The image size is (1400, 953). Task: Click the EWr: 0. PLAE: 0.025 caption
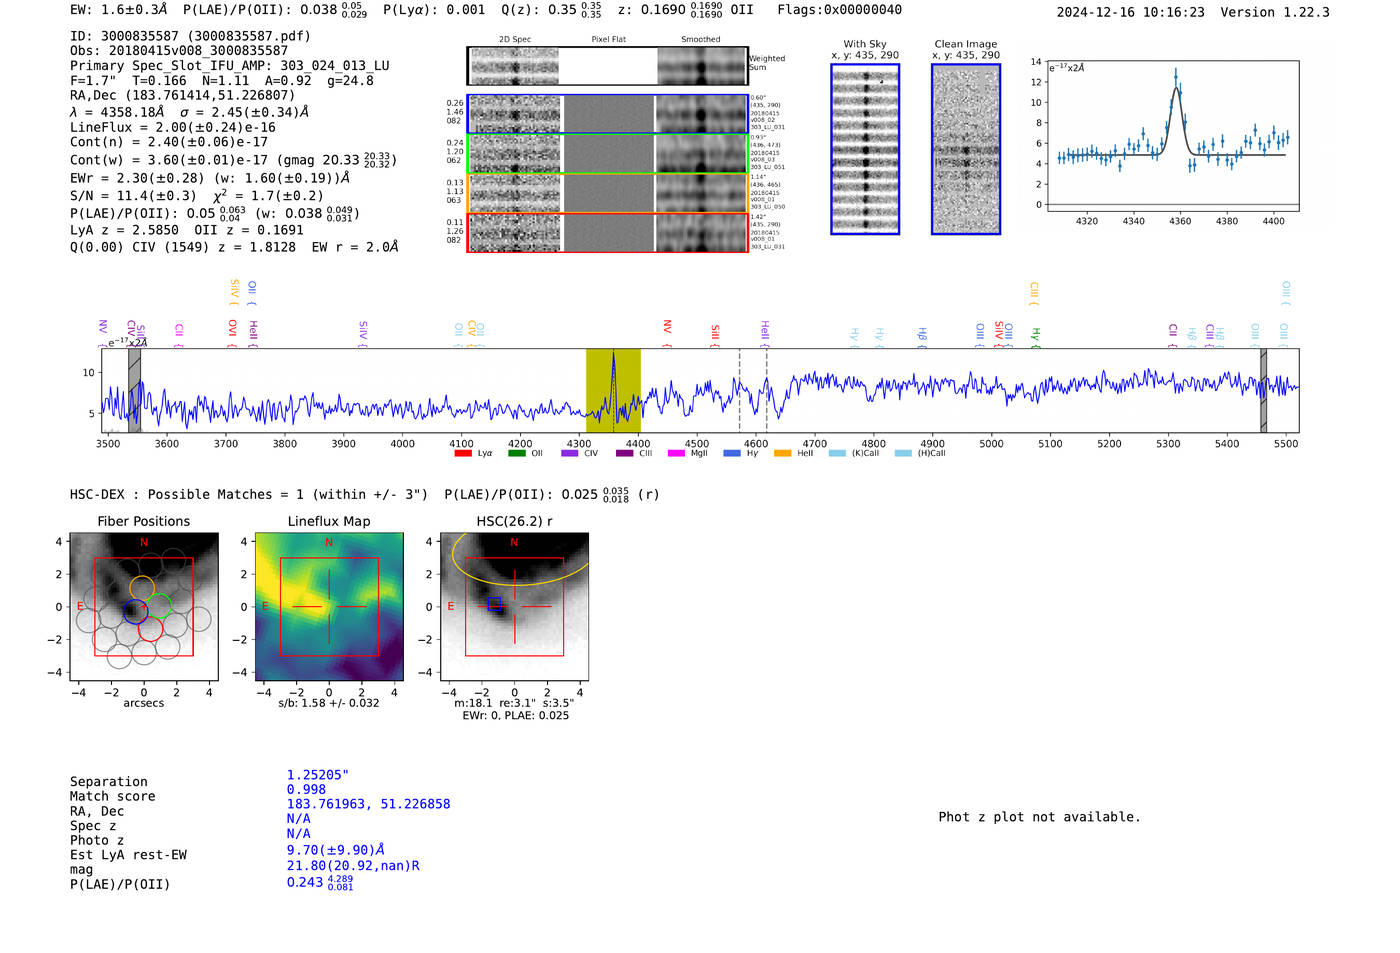(515, 716)
